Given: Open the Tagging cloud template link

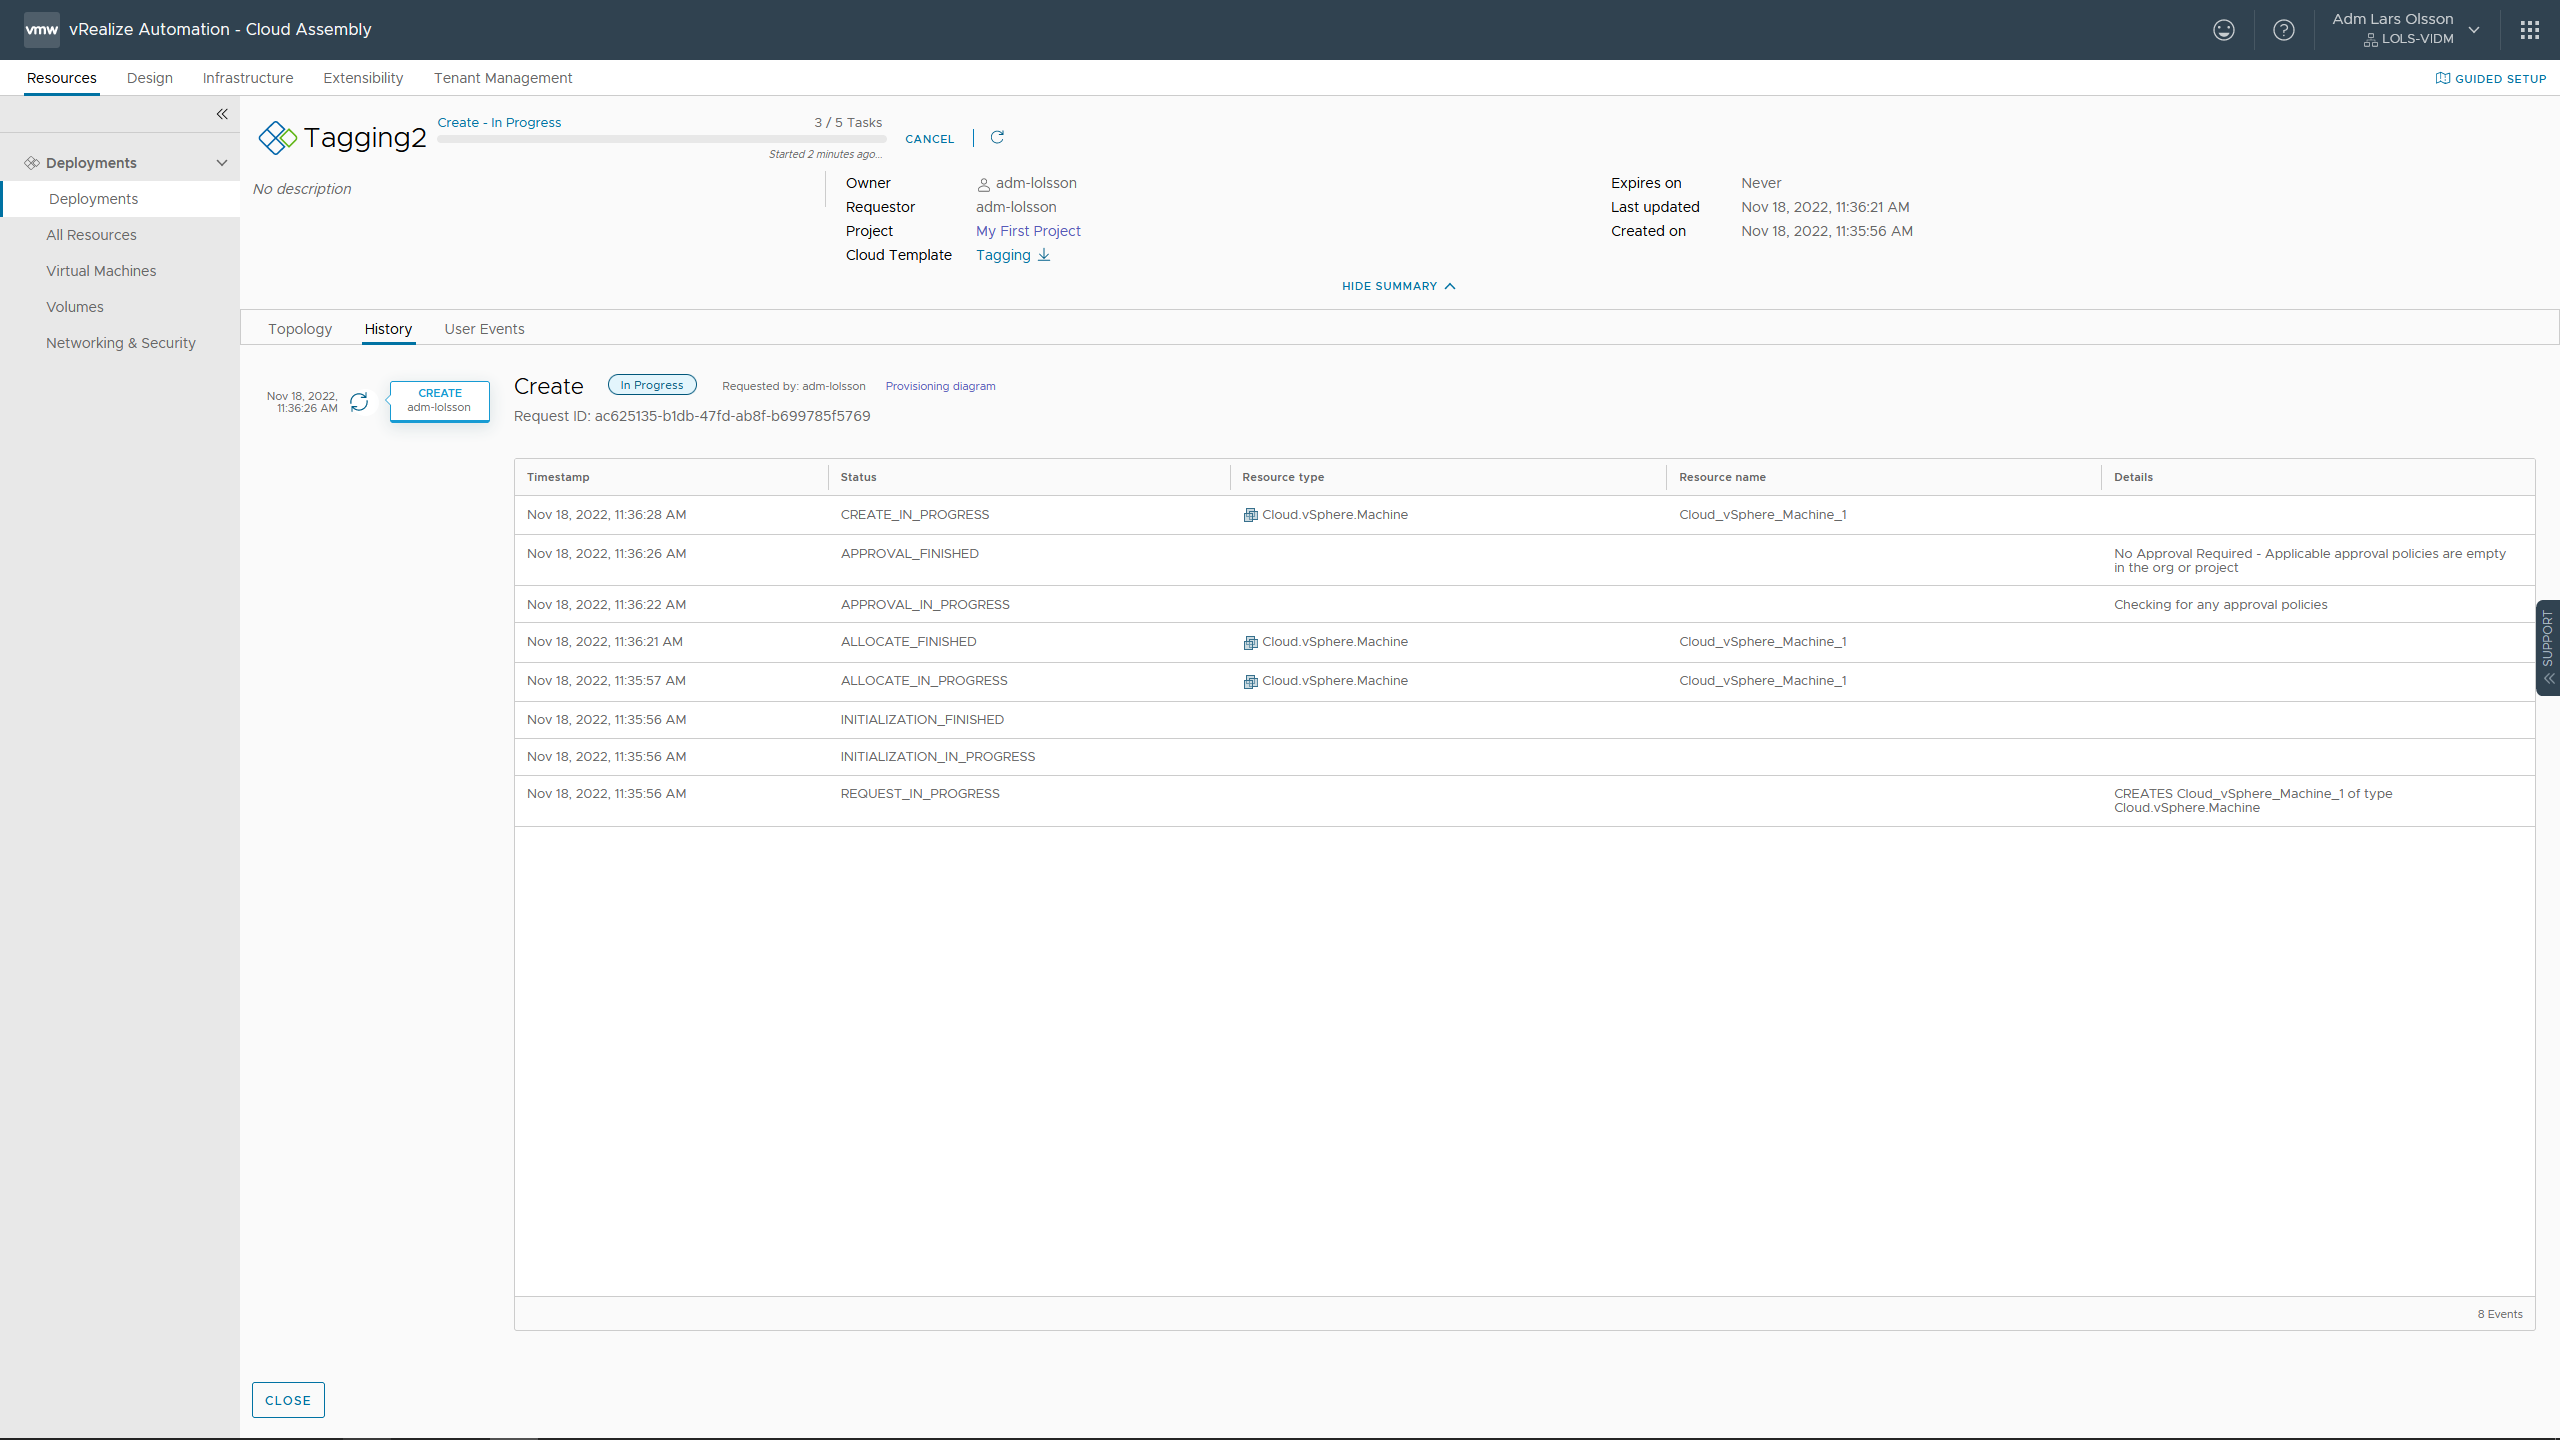Looking at the screenshot, I should coord(1003,255).
